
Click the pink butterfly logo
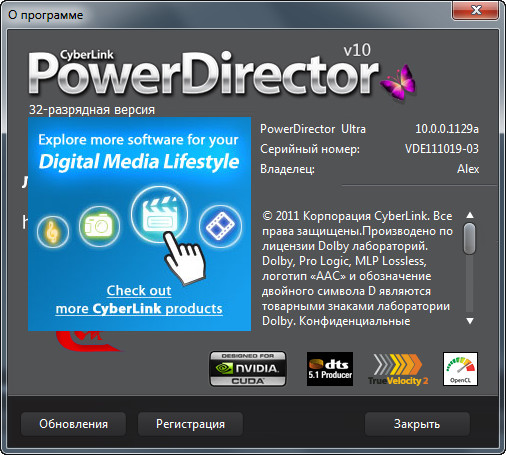pyautogui.click(x=398, y=82)
